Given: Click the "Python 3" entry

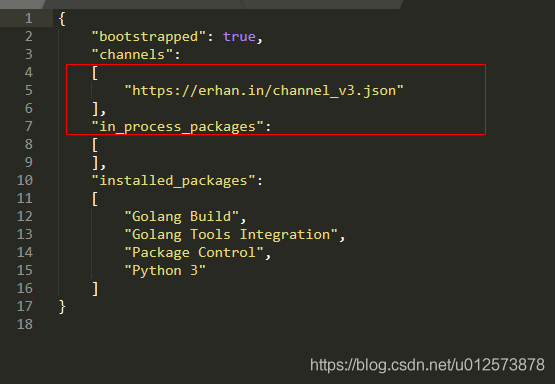Looking at the screenshot, I should point(165,271).
